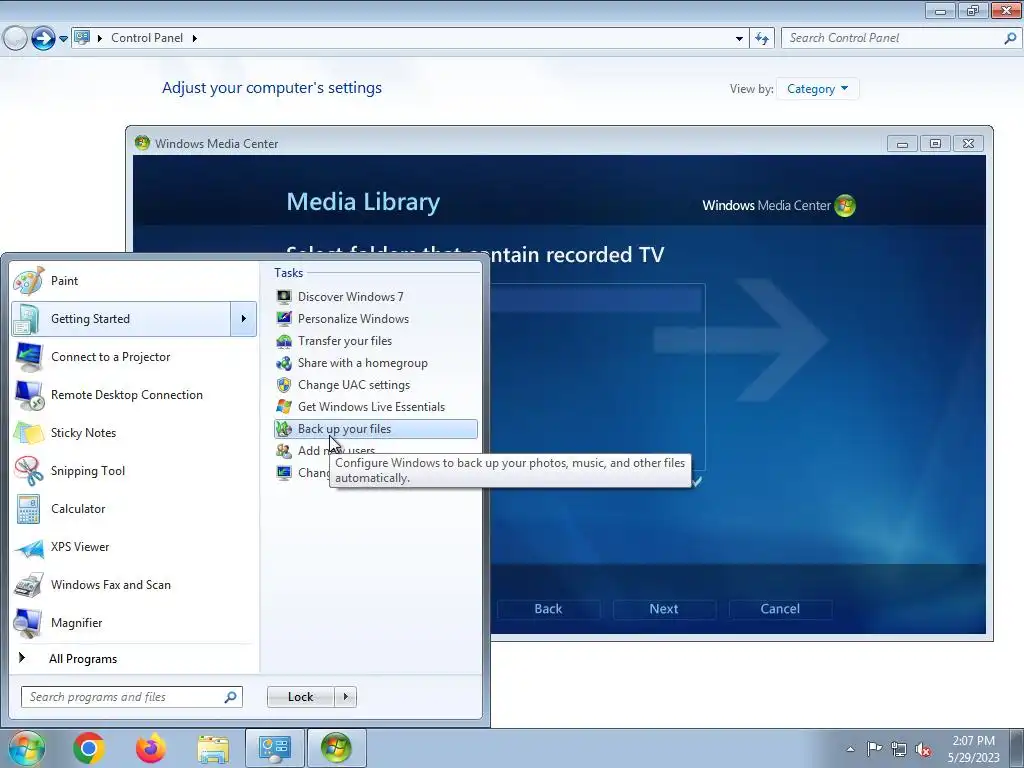The image size is (1024, 768).
Task: Click Next in Media Center
Action: pyautogui.click(x=664, y=609)
